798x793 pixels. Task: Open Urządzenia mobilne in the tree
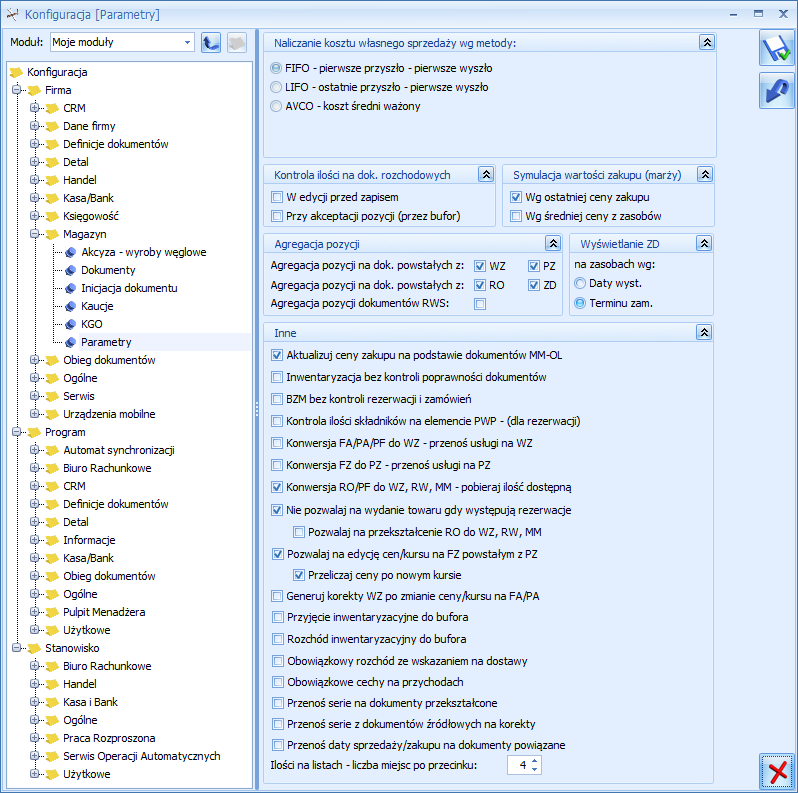click(x=109, y=414)
